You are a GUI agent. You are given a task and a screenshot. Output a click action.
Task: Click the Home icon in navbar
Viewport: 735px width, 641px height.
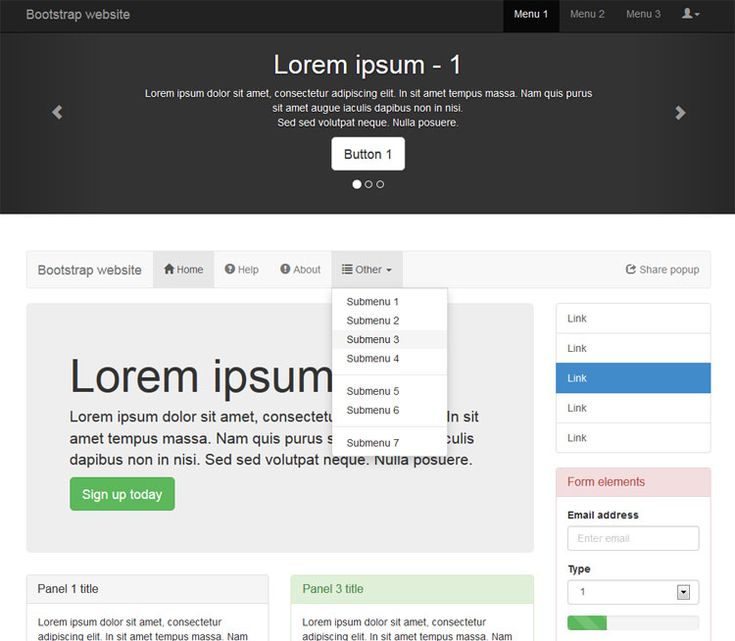(x=169, y=269)
